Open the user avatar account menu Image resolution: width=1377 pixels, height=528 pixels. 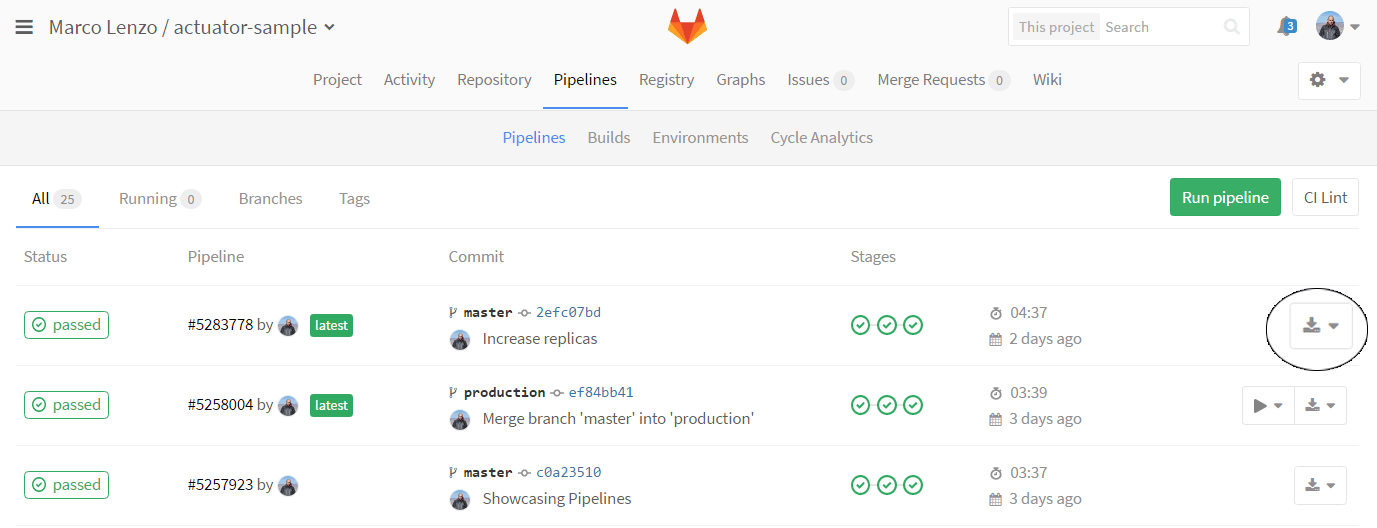coord(1338,26)
